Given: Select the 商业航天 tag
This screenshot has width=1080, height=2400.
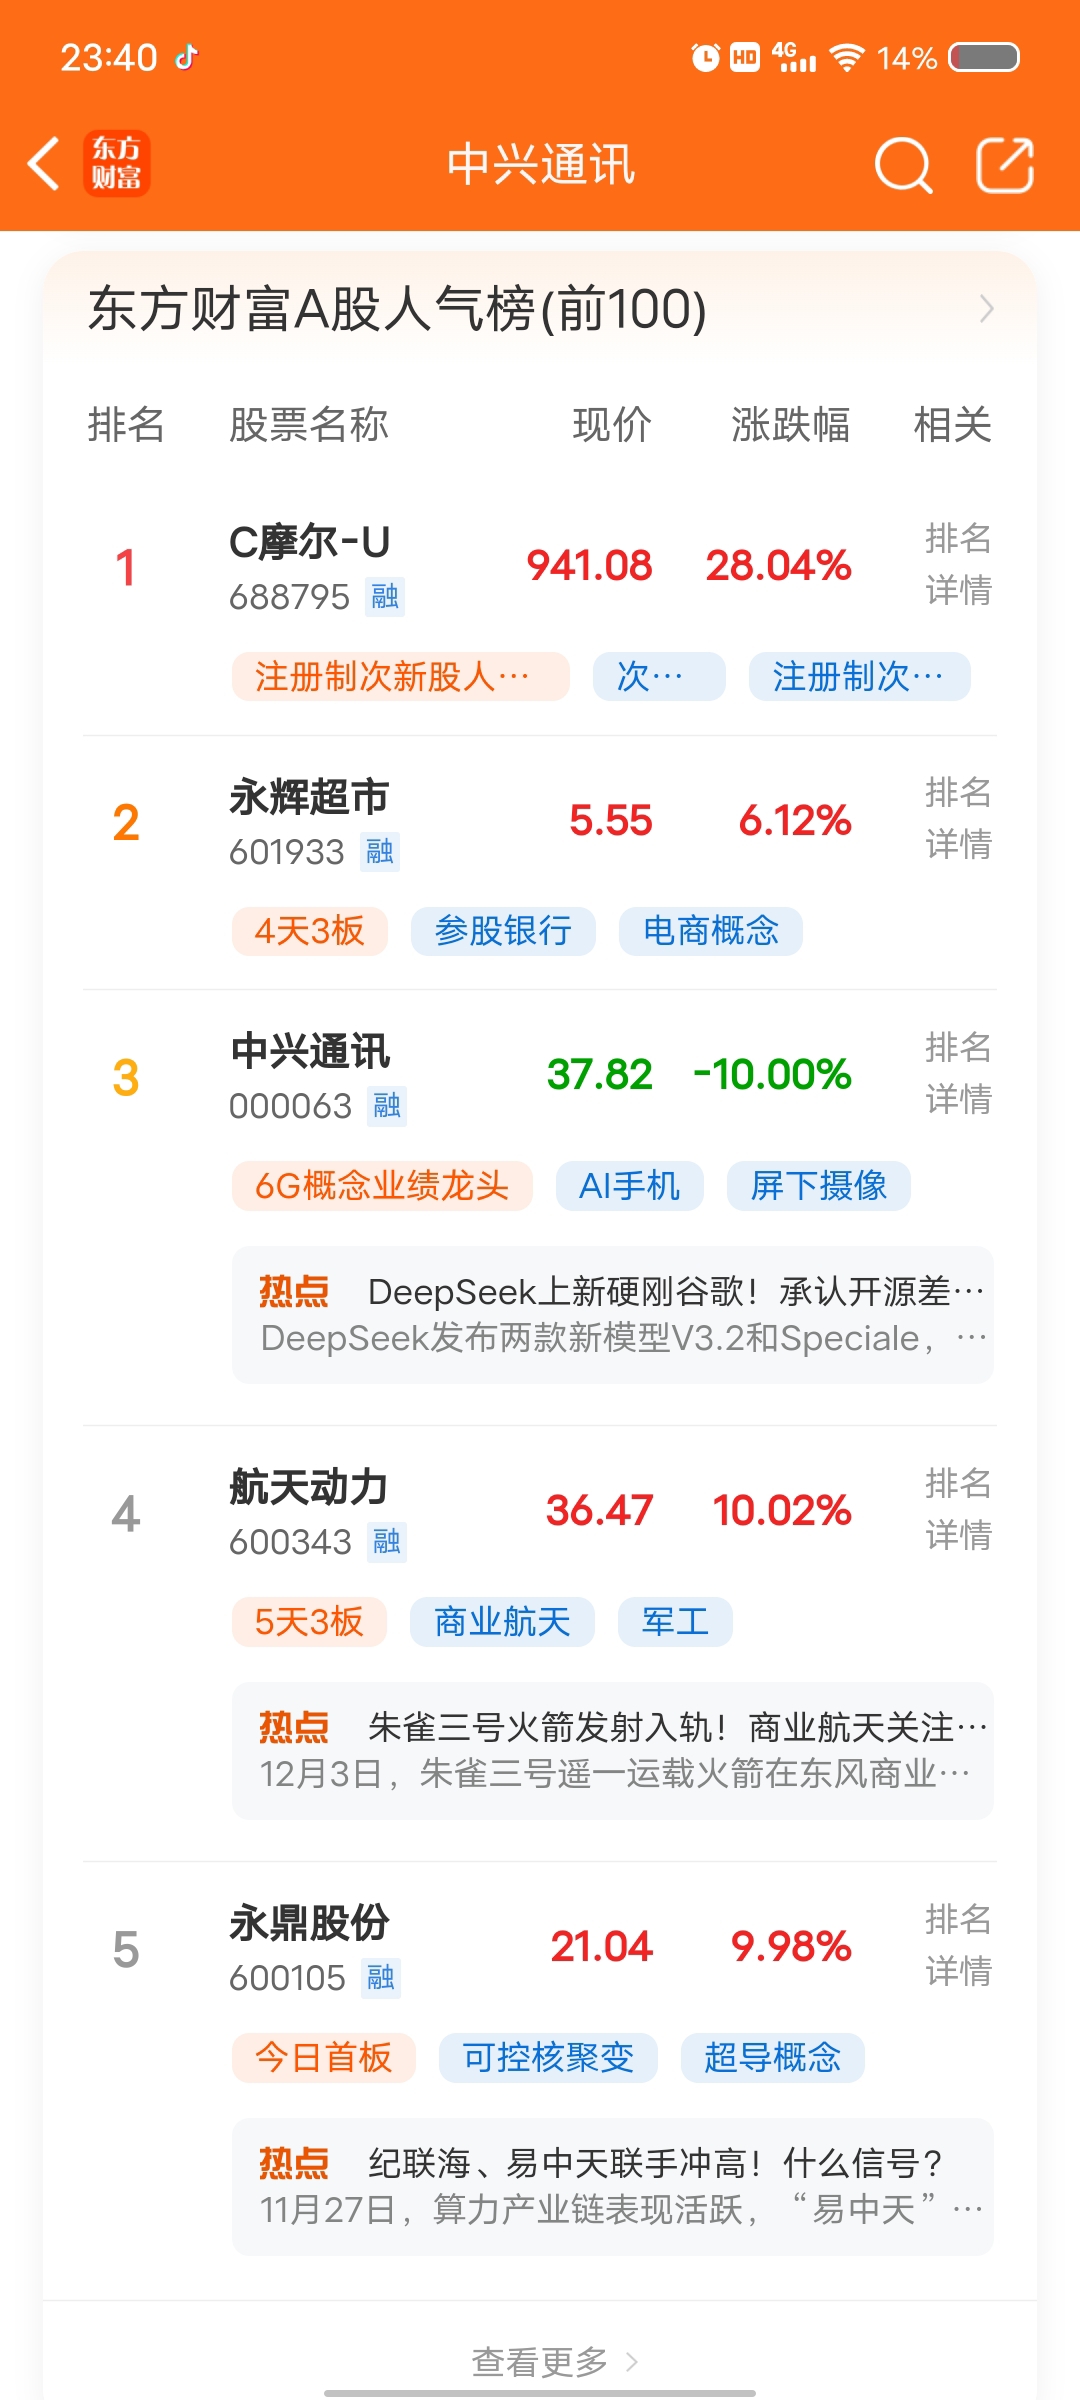Looking at the screenshot, I should coord(502,1622).
